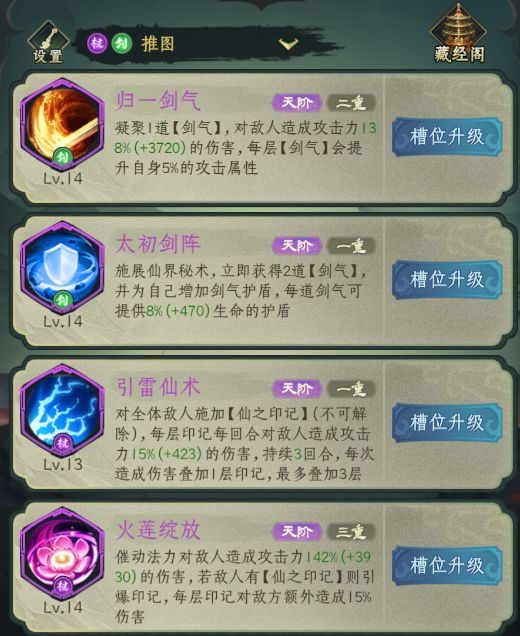Open the 设置 settings icon

coord(48,43)
